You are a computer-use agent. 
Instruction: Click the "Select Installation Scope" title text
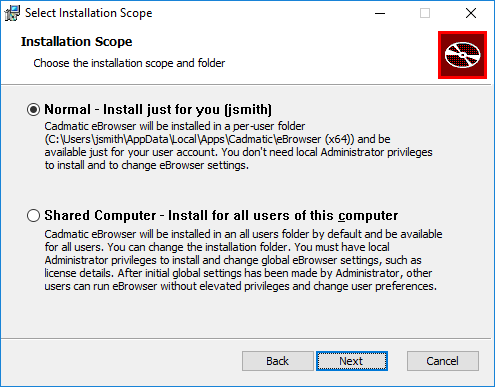[x=89, y=13]
